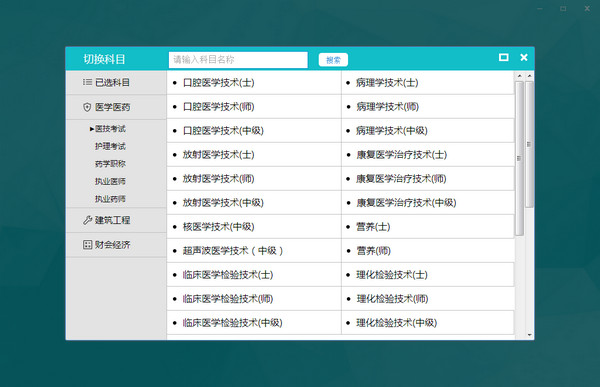
Task: Click the outer scrollbar down arrow
Action: pos(530,335)
